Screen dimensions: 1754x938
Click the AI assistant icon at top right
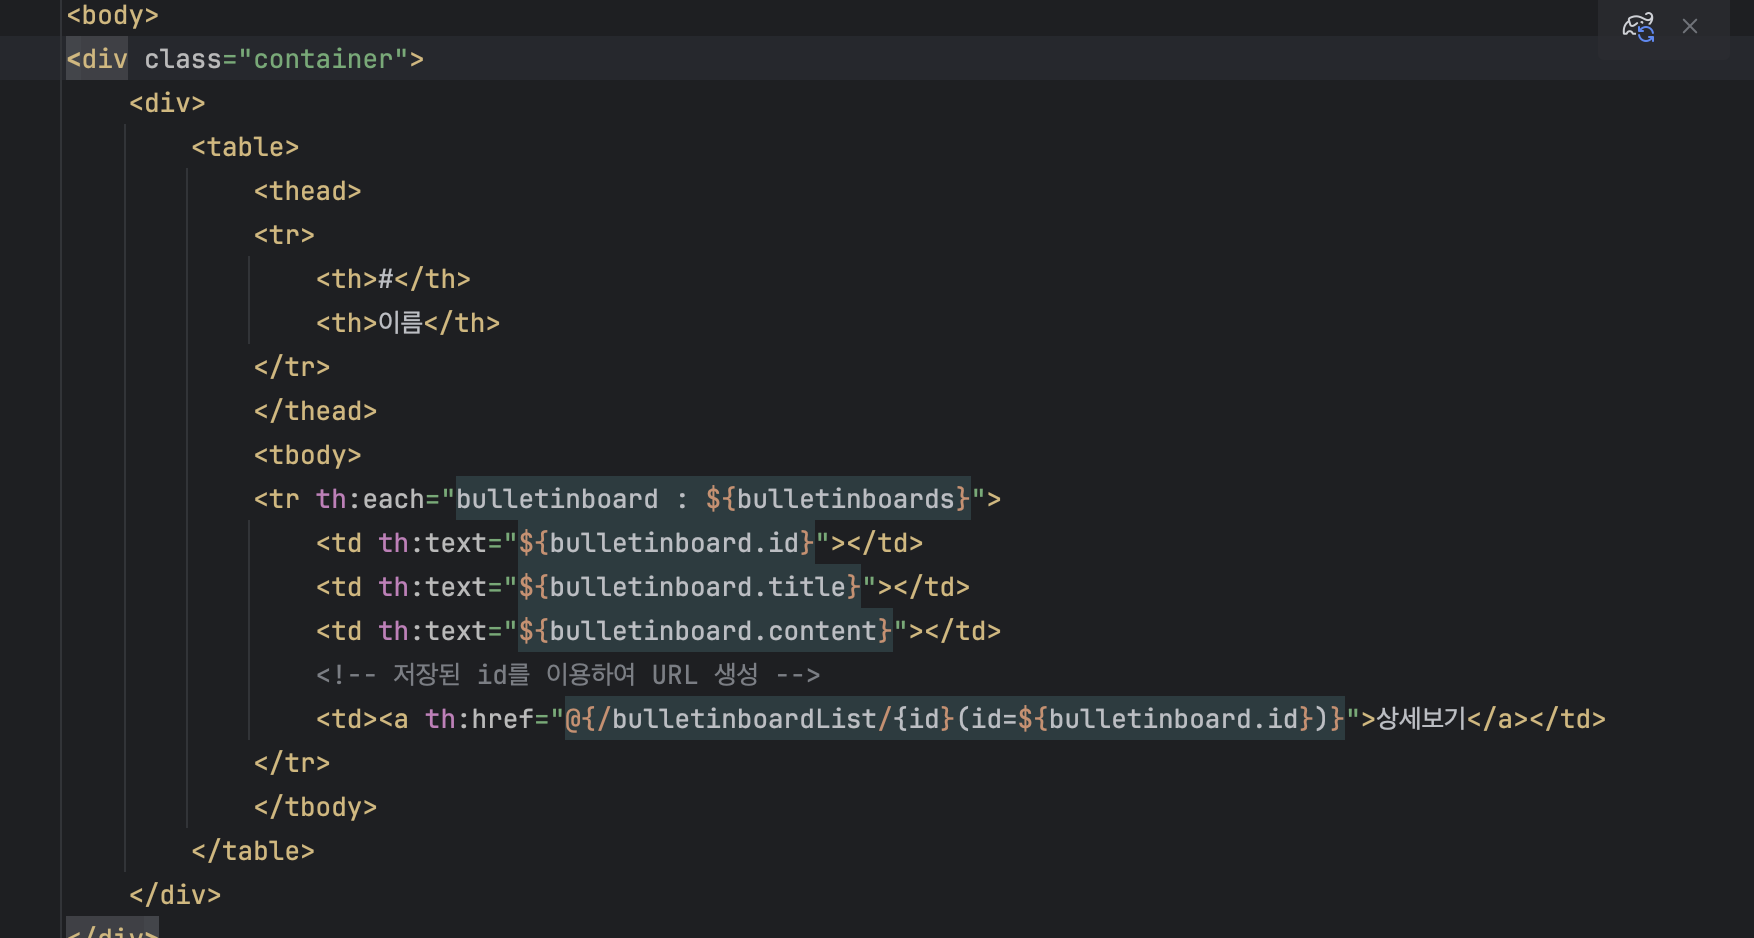pos(1638,27)
